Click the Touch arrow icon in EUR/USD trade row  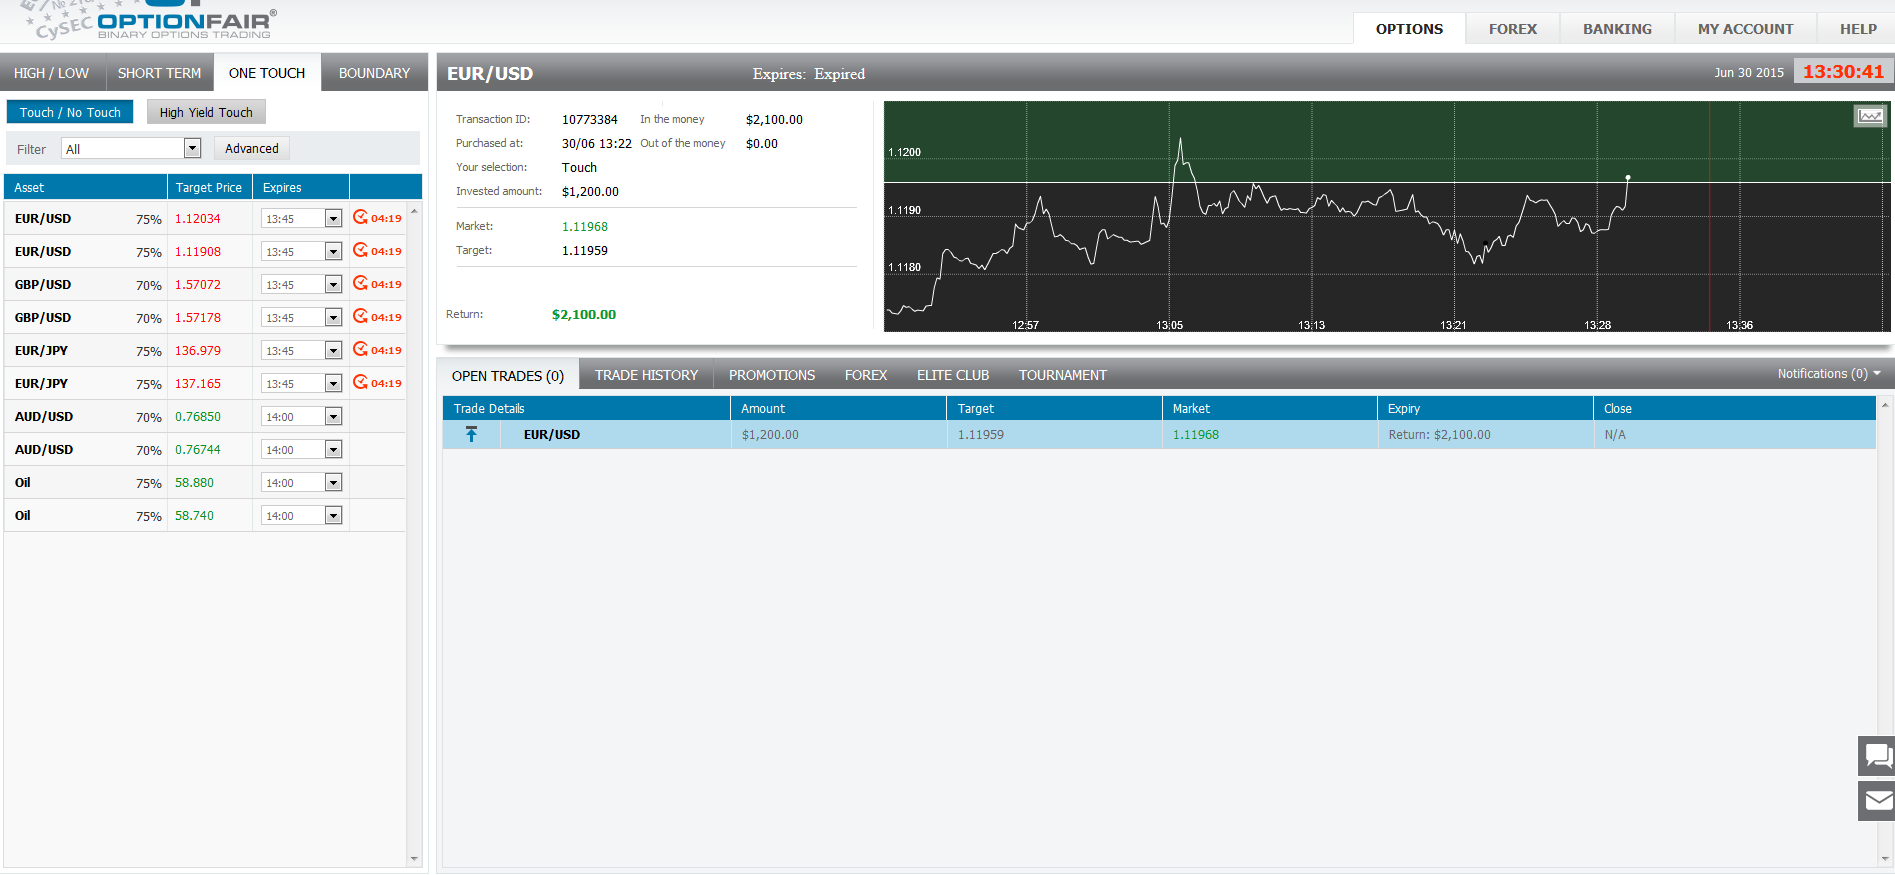pos(471,434)
